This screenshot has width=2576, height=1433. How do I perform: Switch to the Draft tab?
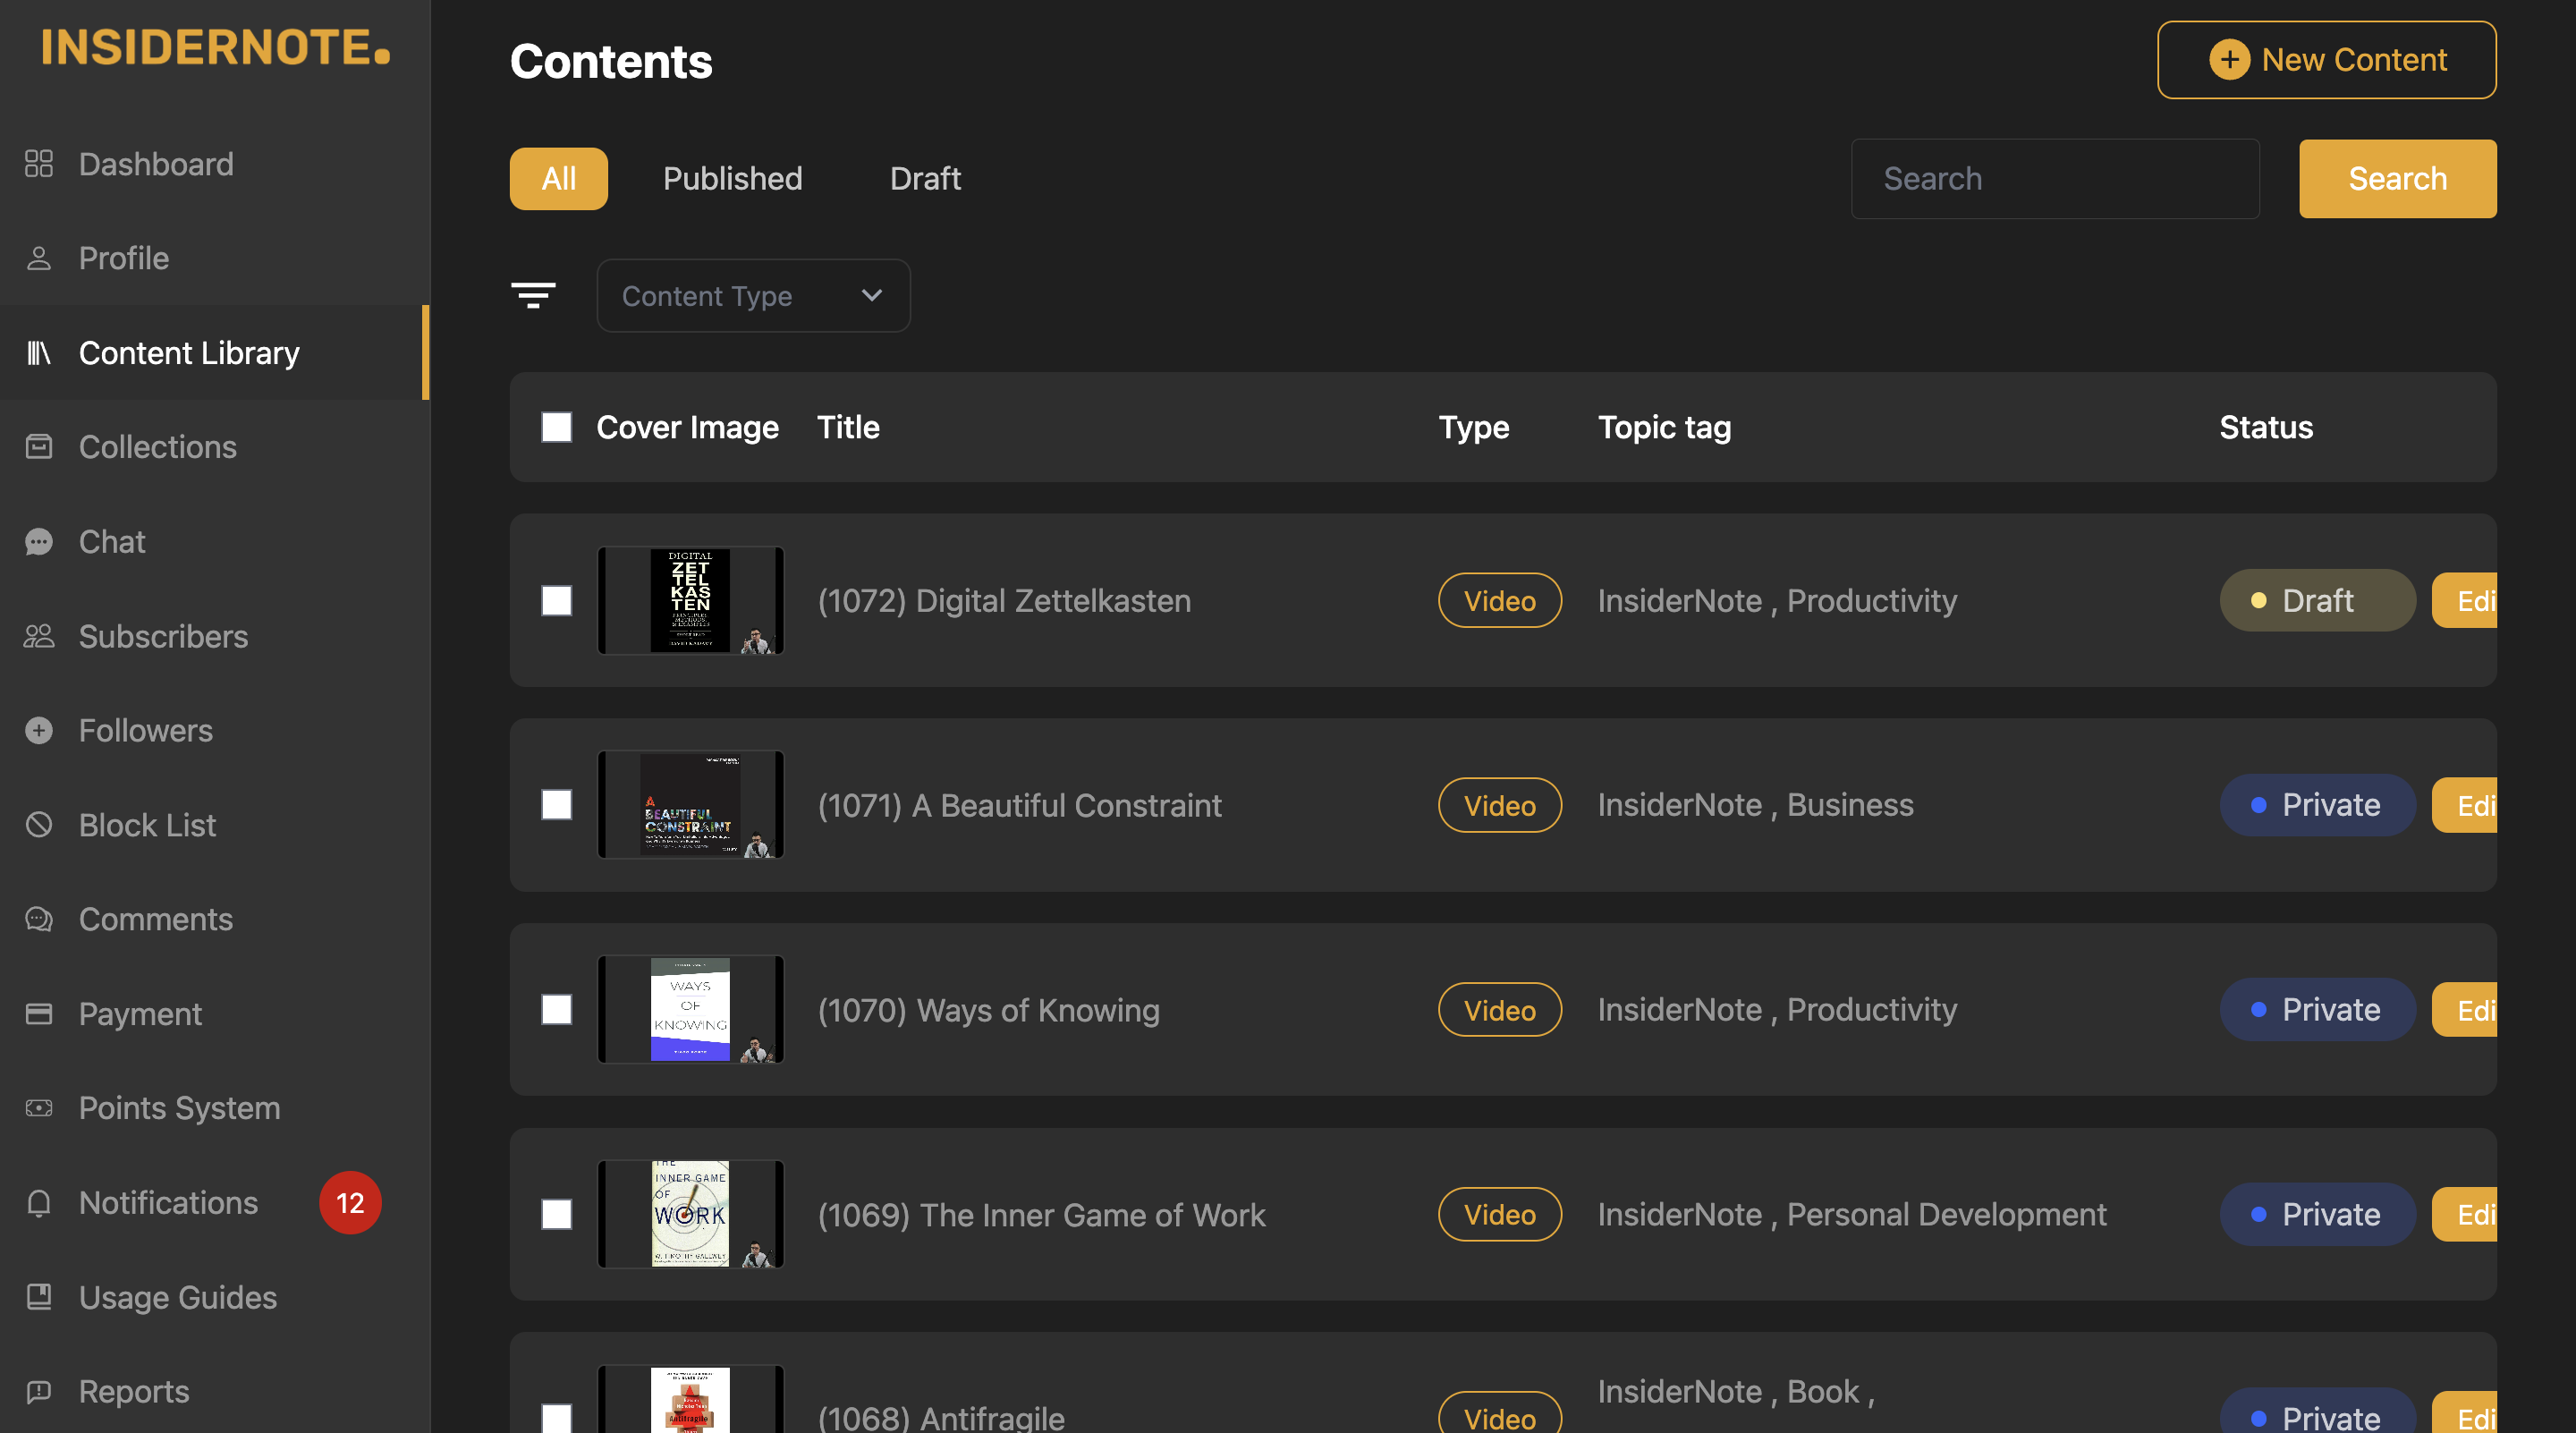[925, 179]
